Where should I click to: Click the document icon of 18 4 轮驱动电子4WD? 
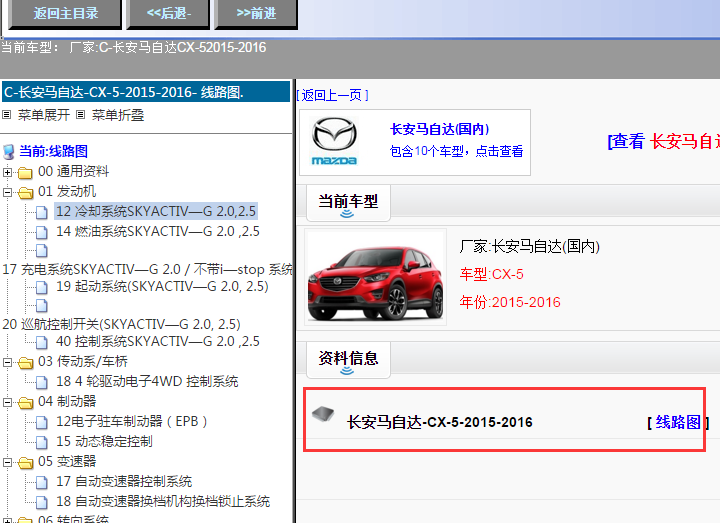[x=42, y=382]
